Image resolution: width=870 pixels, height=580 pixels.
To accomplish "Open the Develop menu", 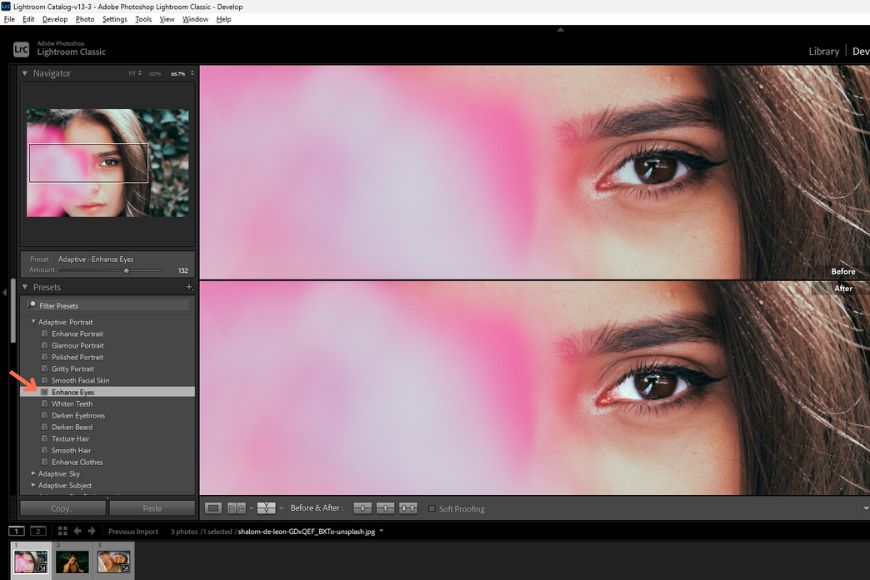I will click(x=55, y=19).
